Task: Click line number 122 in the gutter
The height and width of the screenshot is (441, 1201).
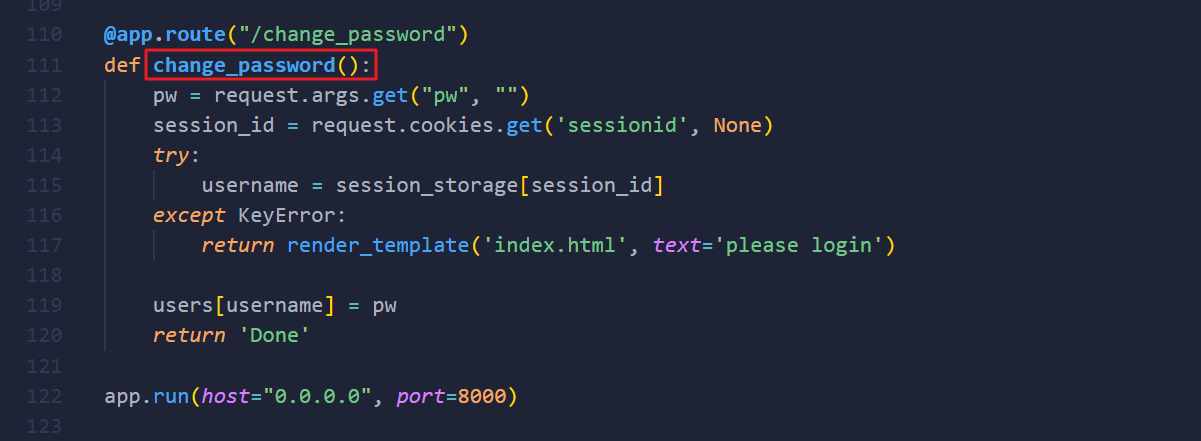Action: (x=44, y=396)
